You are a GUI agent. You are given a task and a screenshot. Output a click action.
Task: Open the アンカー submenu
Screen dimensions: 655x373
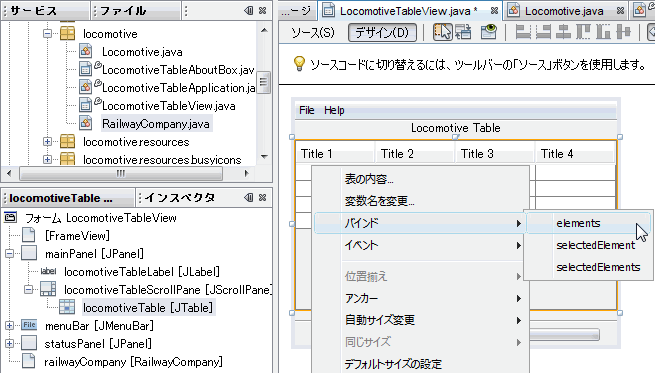point(419,298)
